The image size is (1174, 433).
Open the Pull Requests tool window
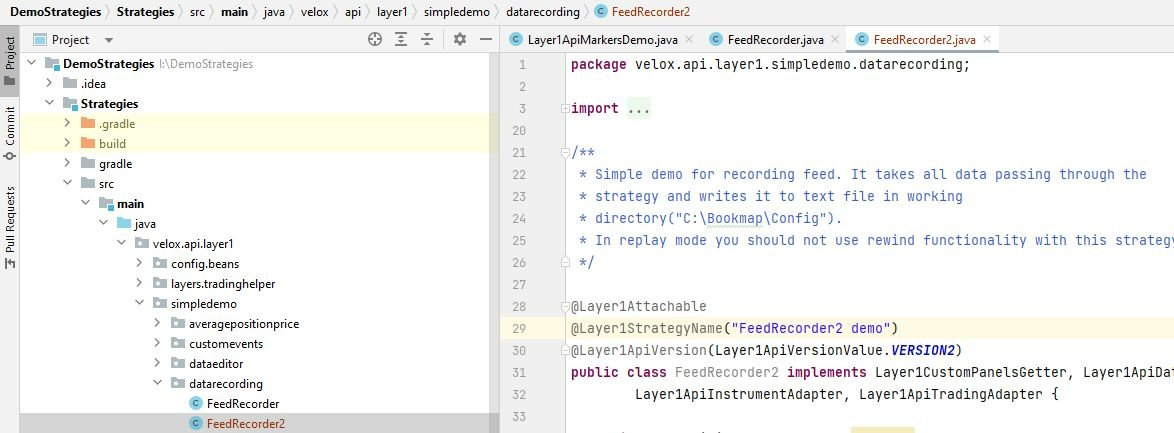[x=10, y=227]
